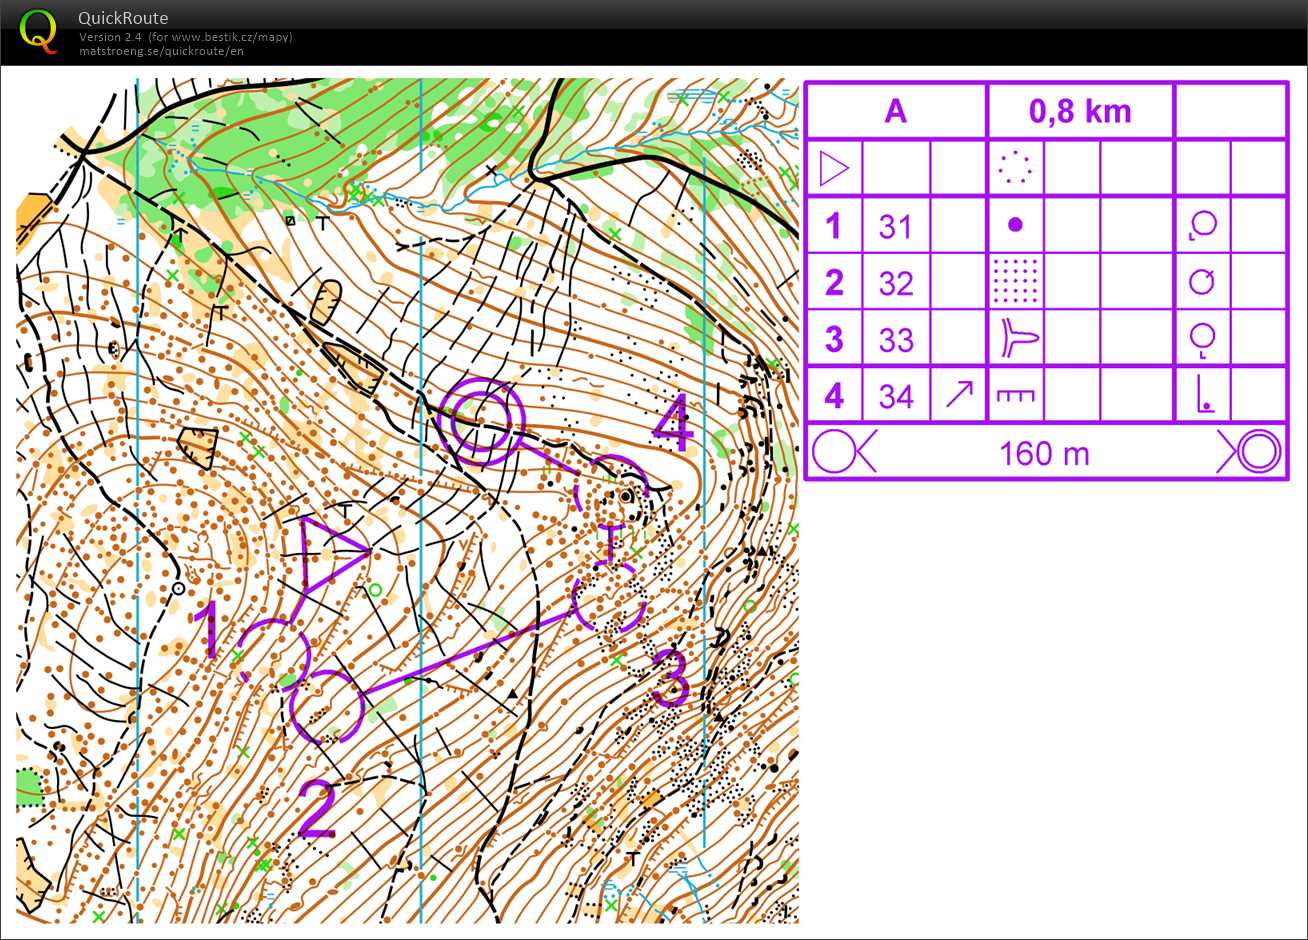This screenshot has width=1308, height=940.
Task: Click the purple number 4 map label
Action: pyautogui.click(x=672, y=424)
